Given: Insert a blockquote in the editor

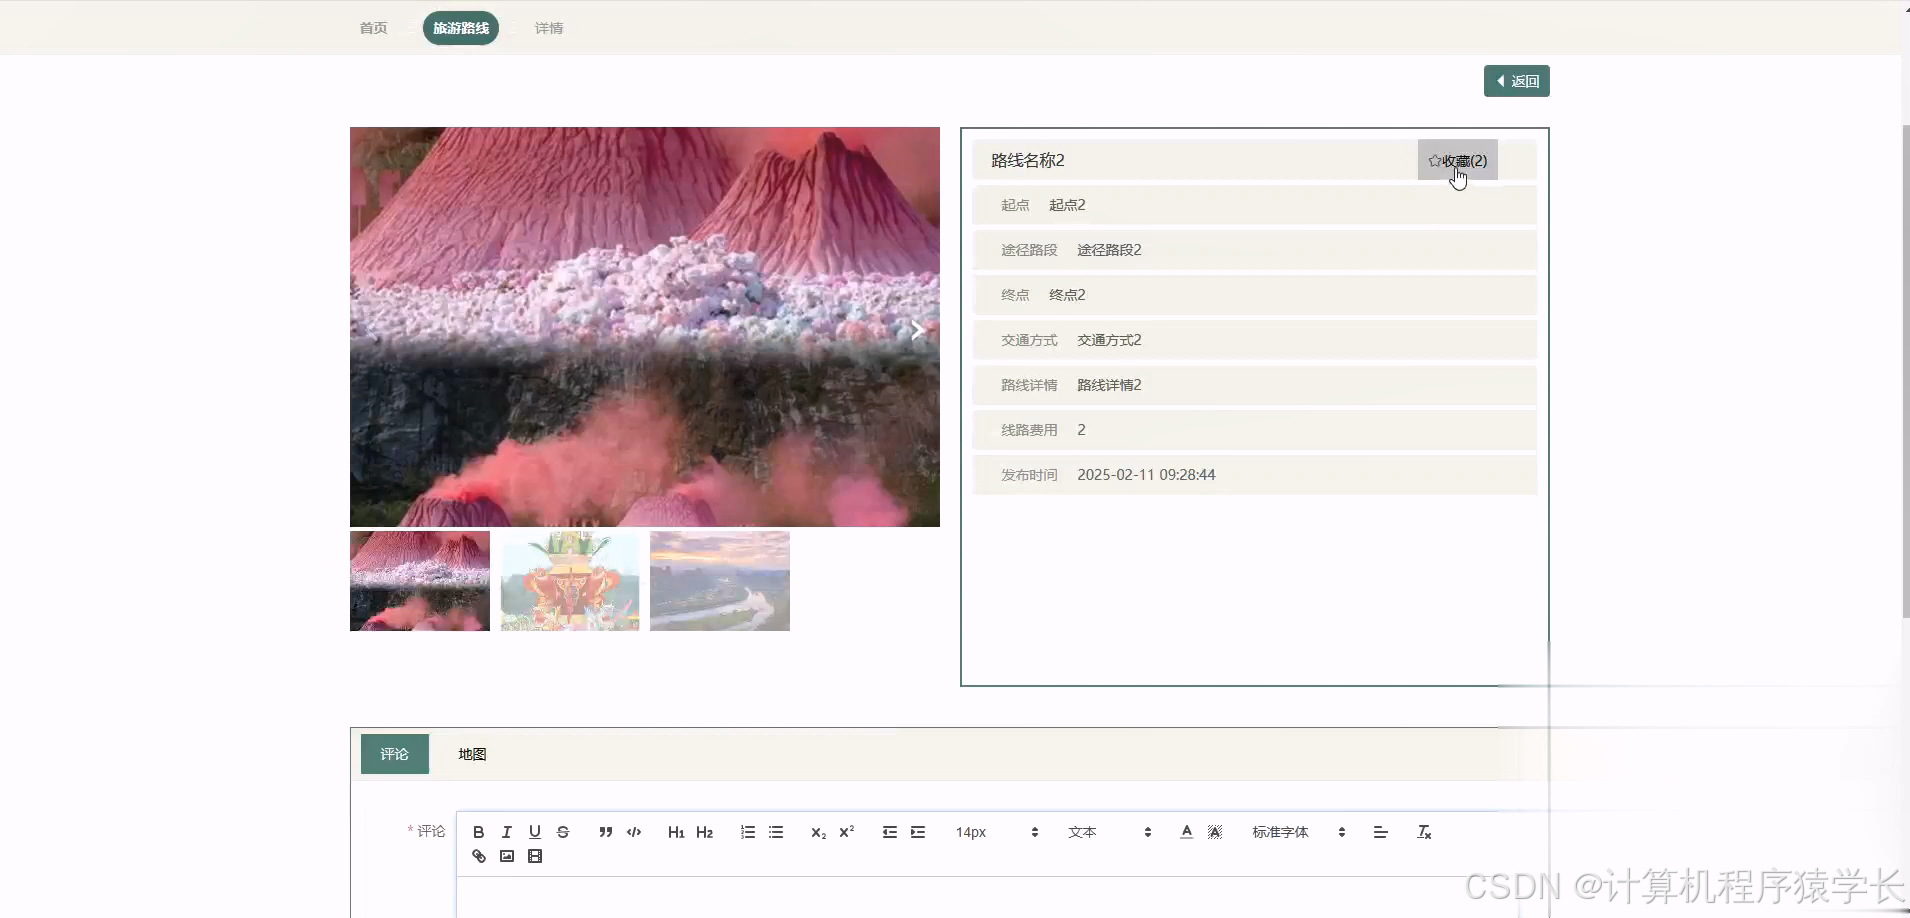Looking at the screenshot, I should tap(605, 832).
